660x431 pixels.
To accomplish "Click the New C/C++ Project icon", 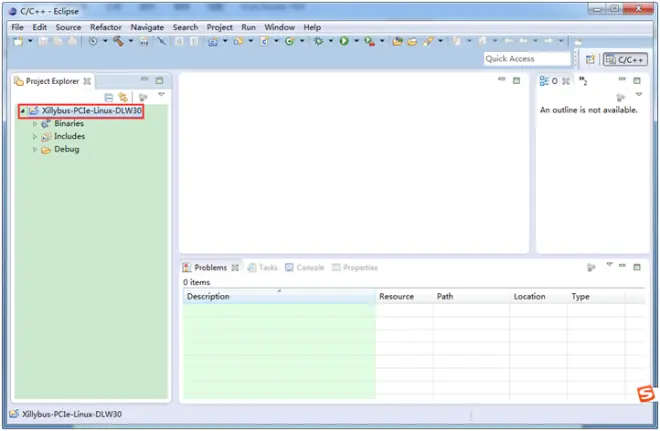I will [213, 41].
